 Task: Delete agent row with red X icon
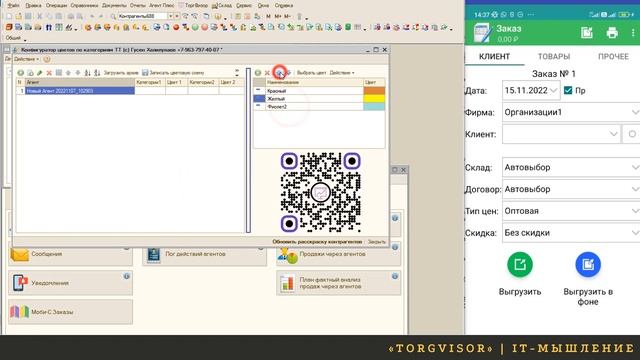tap(49, 73)
